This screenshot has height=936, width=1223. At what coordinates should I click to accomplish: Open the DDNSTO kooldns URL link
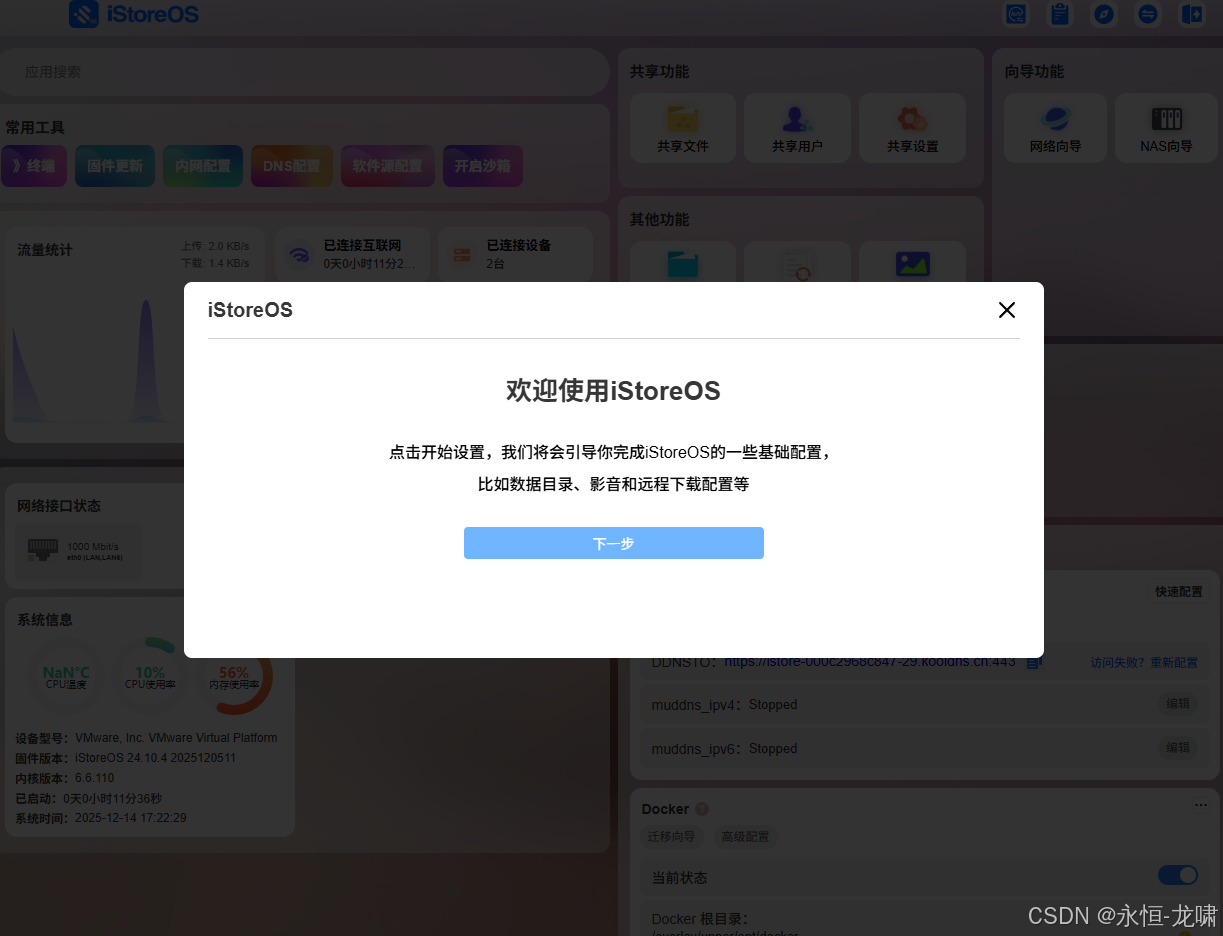[x=870, y=662]
